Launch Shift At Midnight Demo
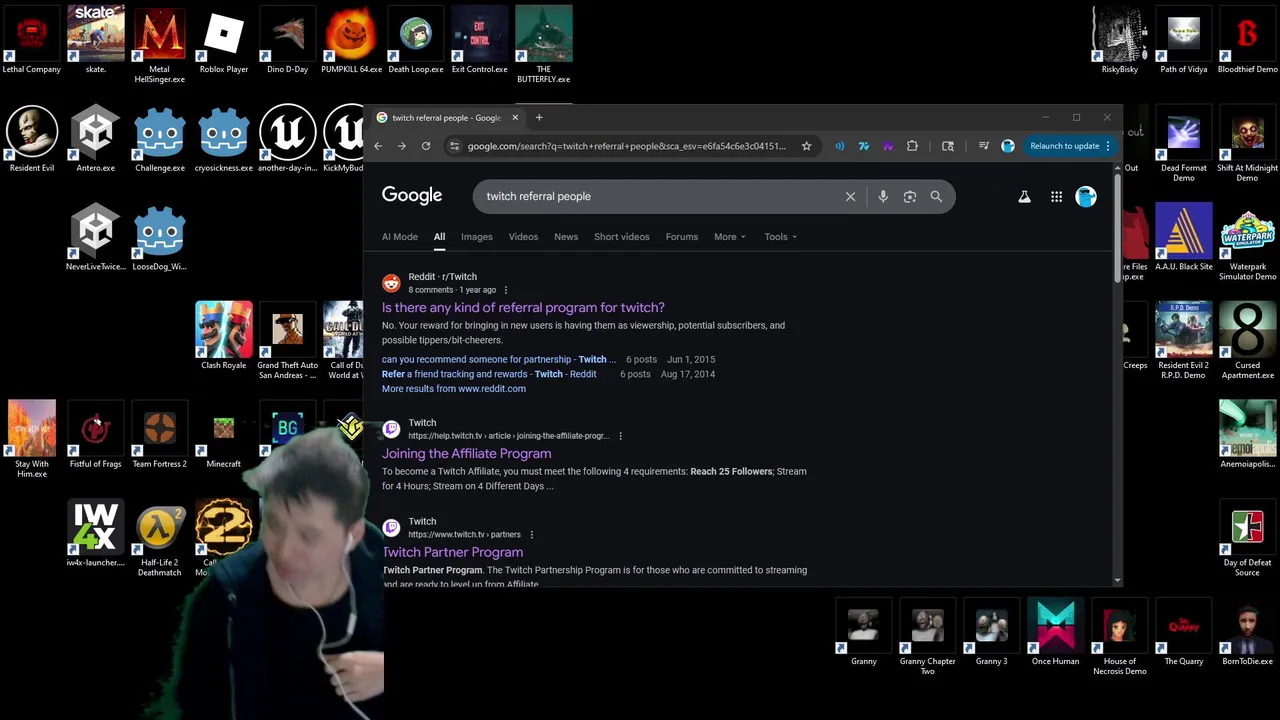1280x720 pixels. click(1248, 143)
